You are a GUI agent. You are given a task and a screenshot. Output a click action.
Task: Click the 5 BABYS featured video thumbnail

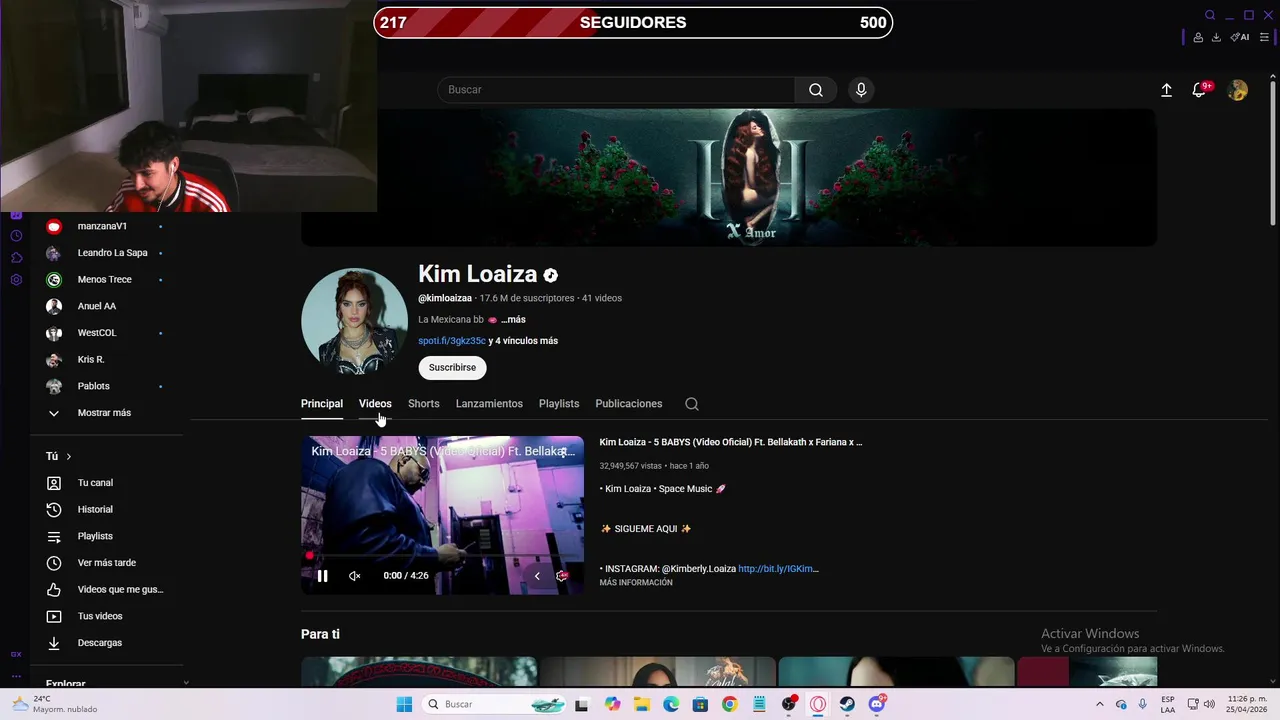point(442,515)
